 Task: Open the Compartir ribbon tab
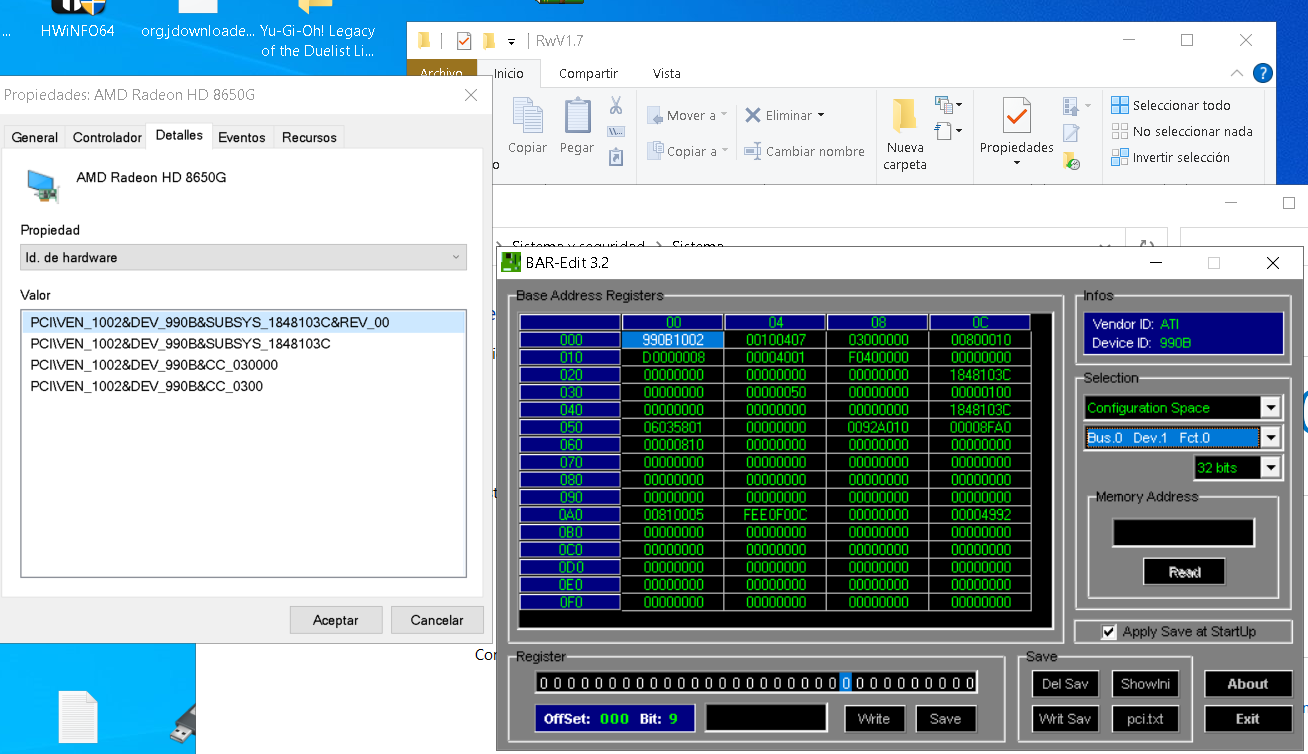click(588, 73)
